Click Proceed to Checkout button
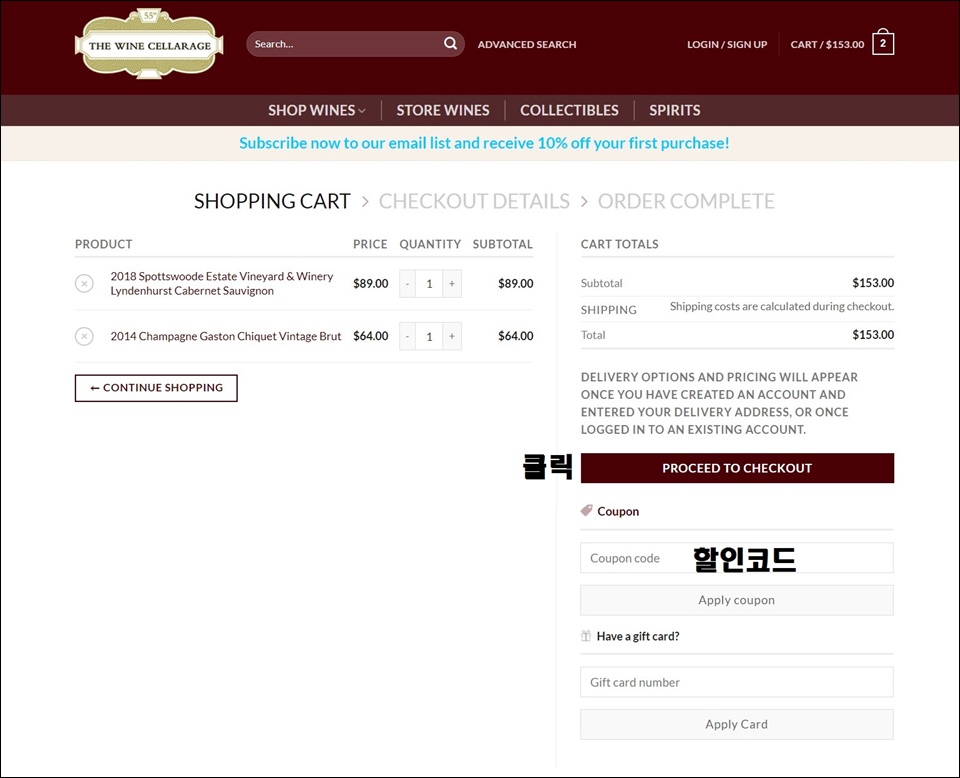 [737, 468]
